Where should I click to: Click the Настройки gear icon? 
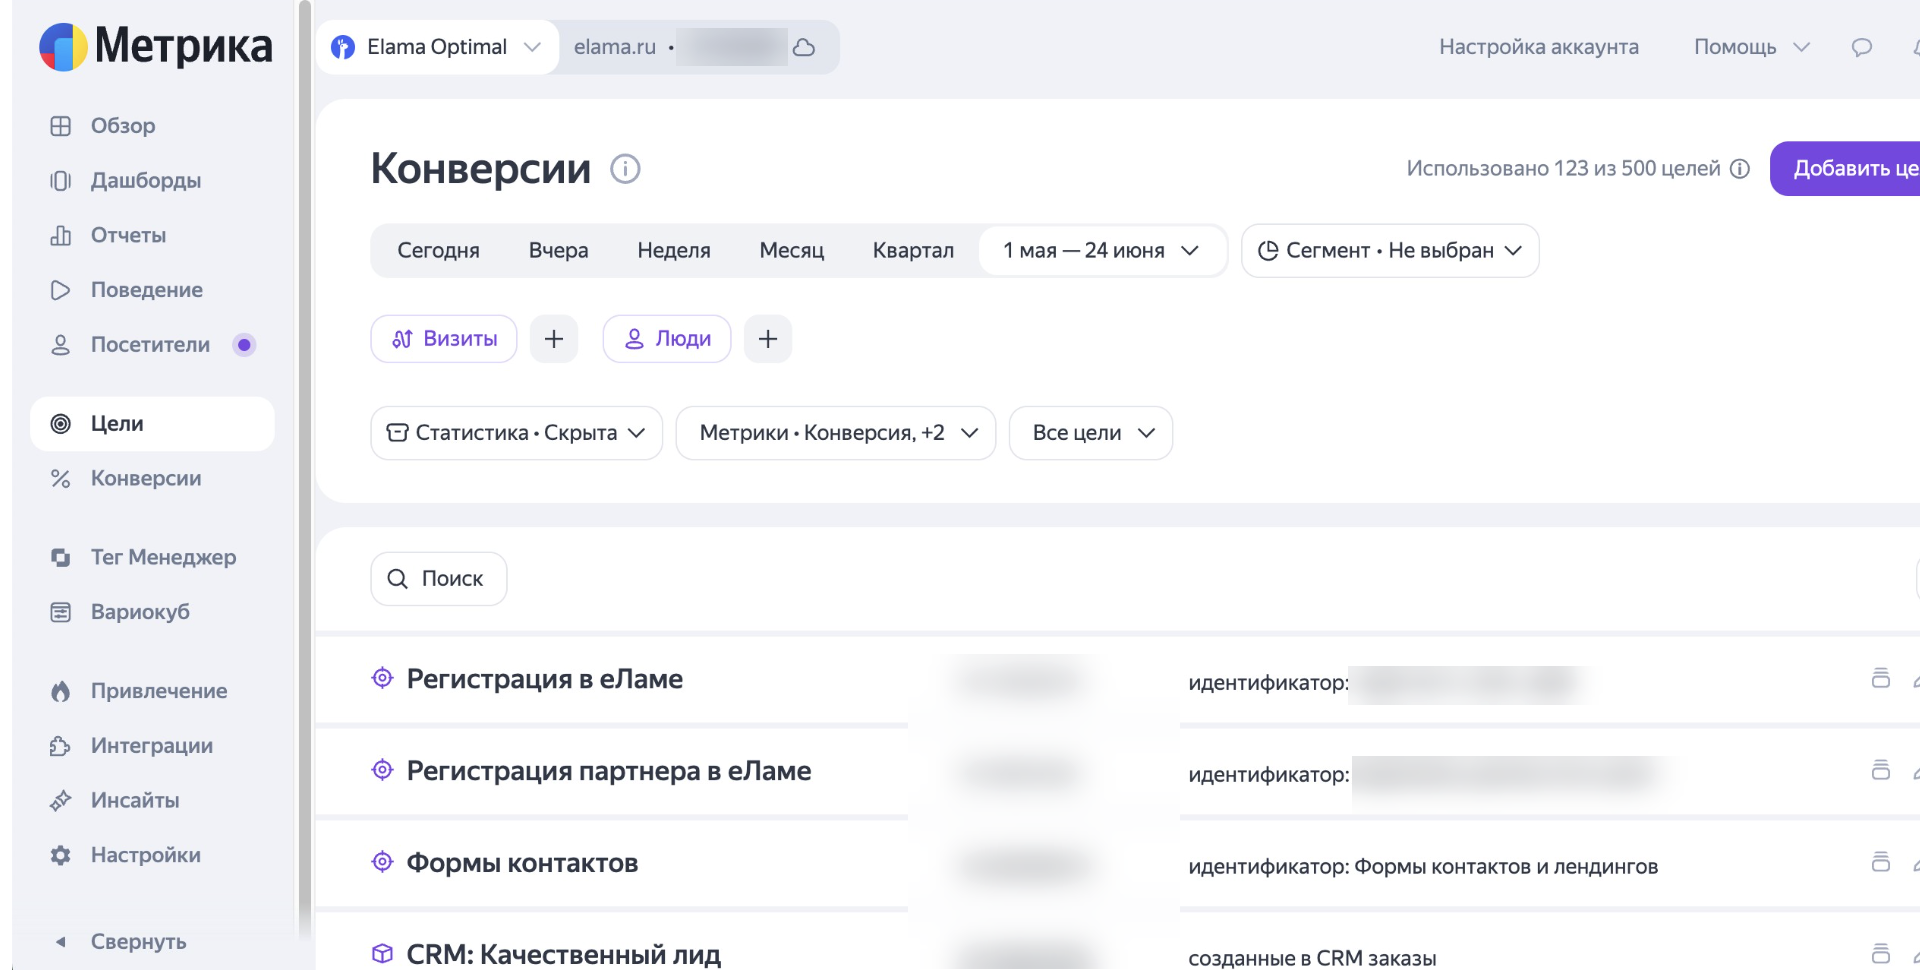61,855
